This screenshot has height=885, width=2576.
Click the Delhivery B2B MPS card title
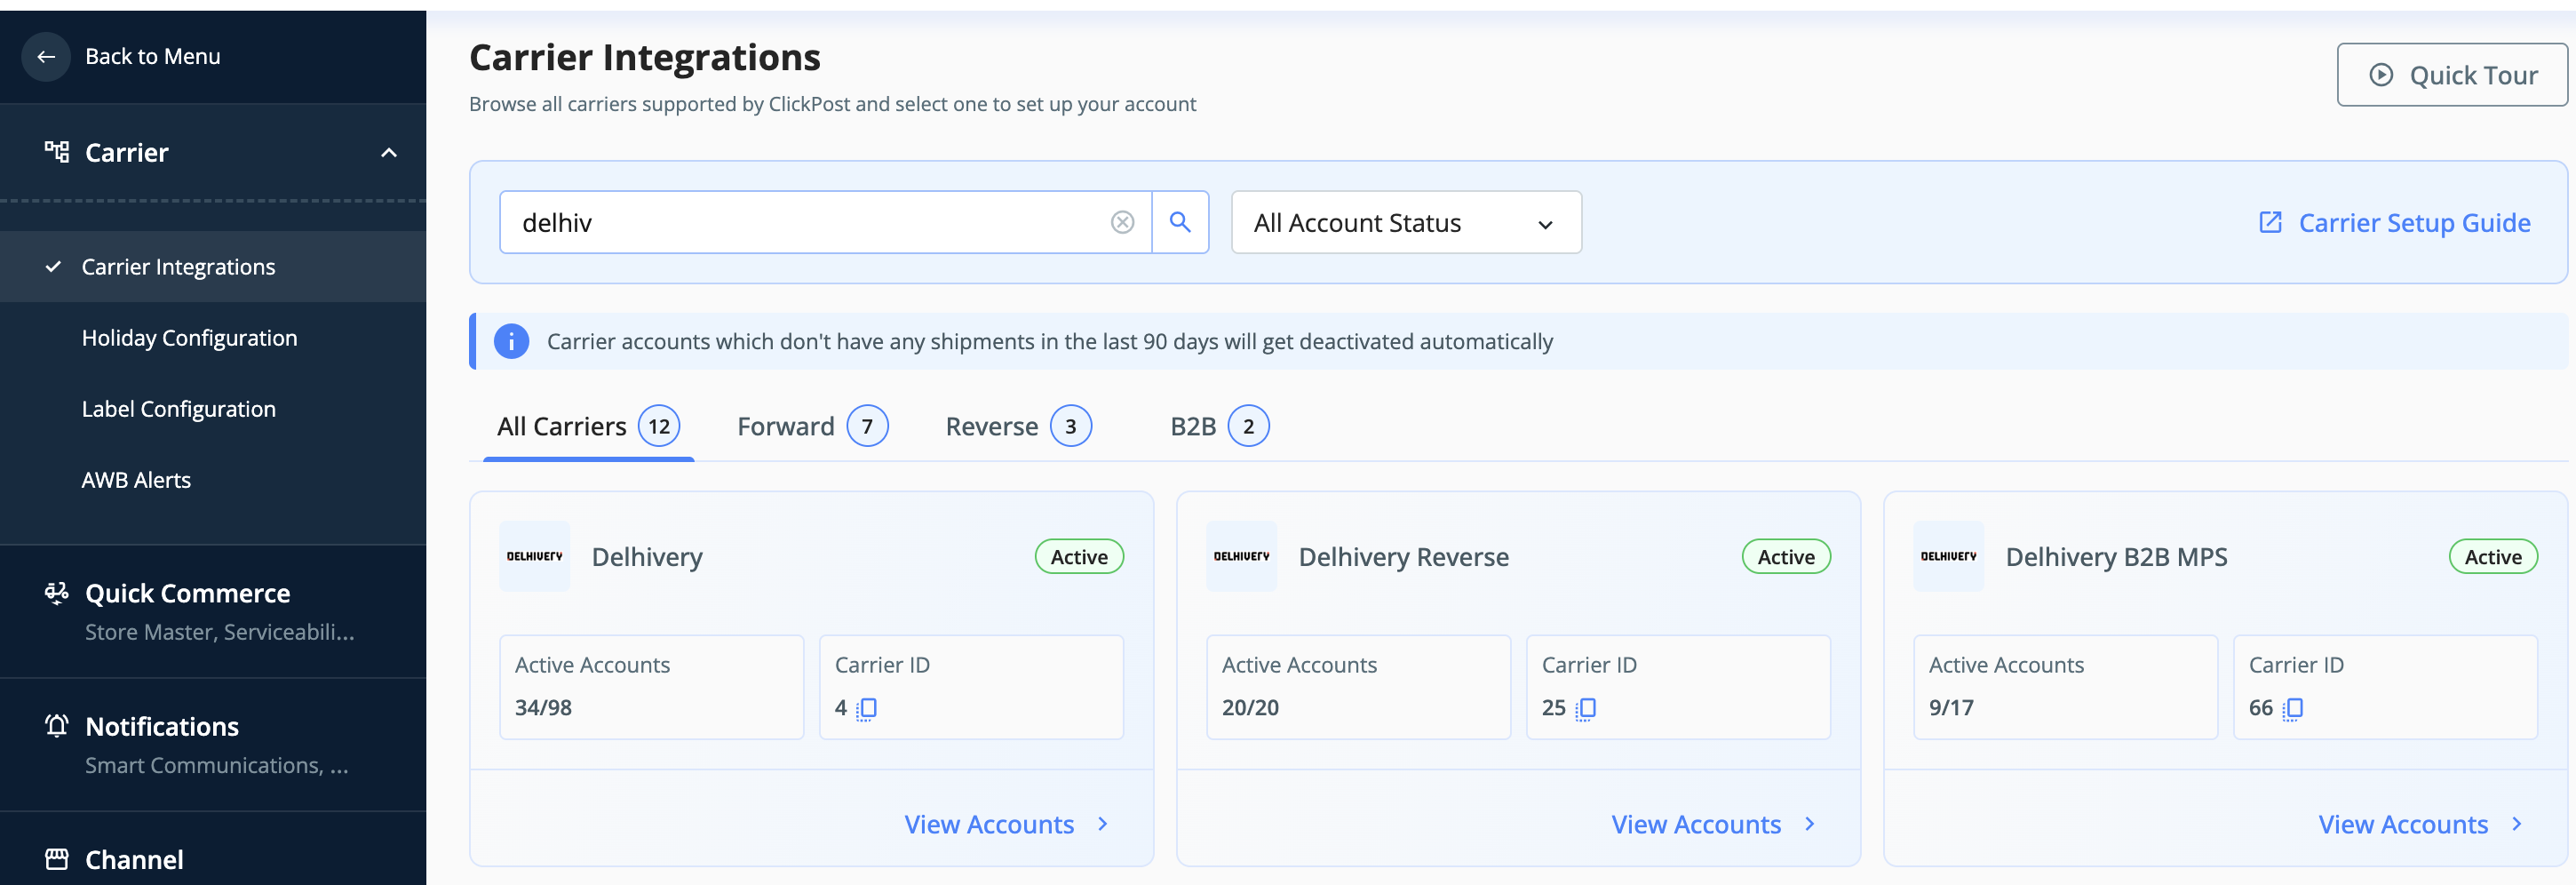click(x=2116, y=557)
